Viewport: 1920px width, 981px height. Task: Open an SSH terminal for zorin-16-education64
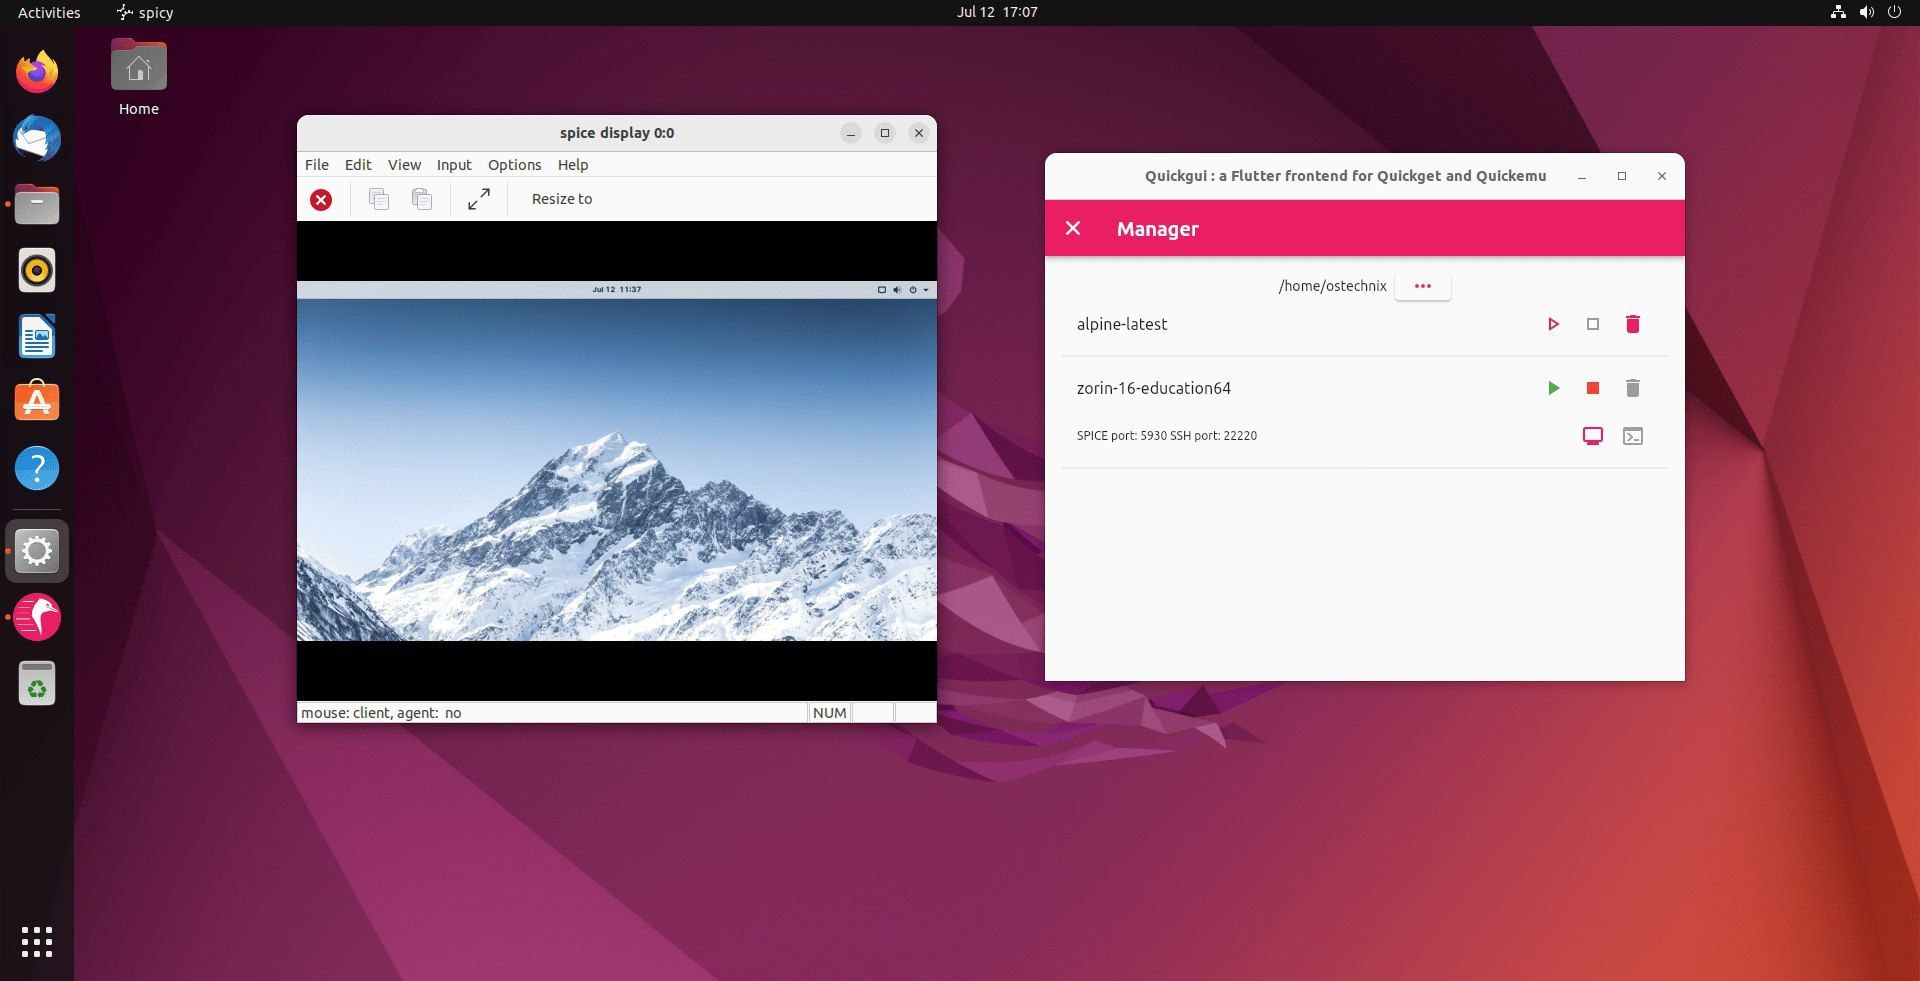pos(1633,436)
